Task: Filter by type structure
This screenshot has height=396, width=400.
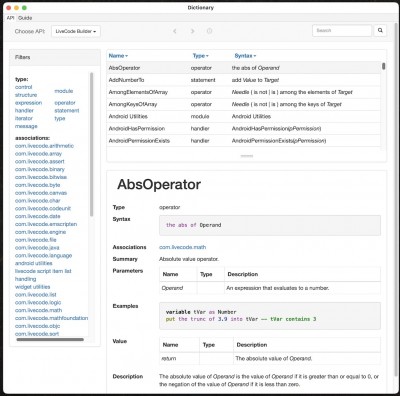Action: (26, 95)
